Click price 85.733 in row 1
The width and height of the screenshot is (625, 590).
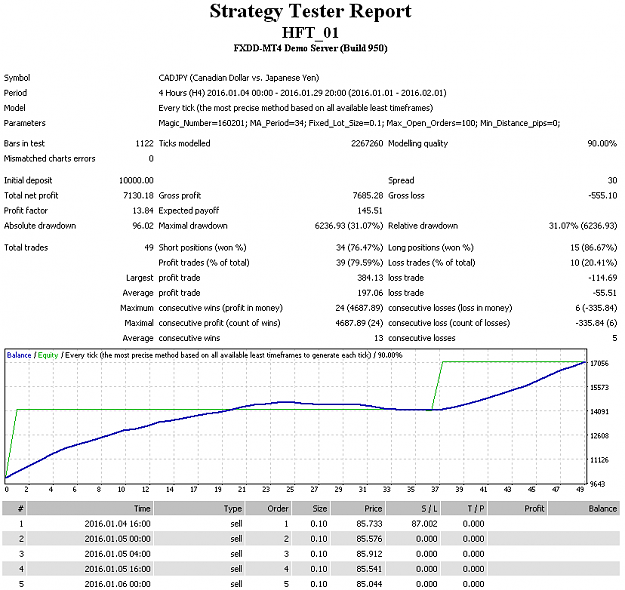point(369,524)
